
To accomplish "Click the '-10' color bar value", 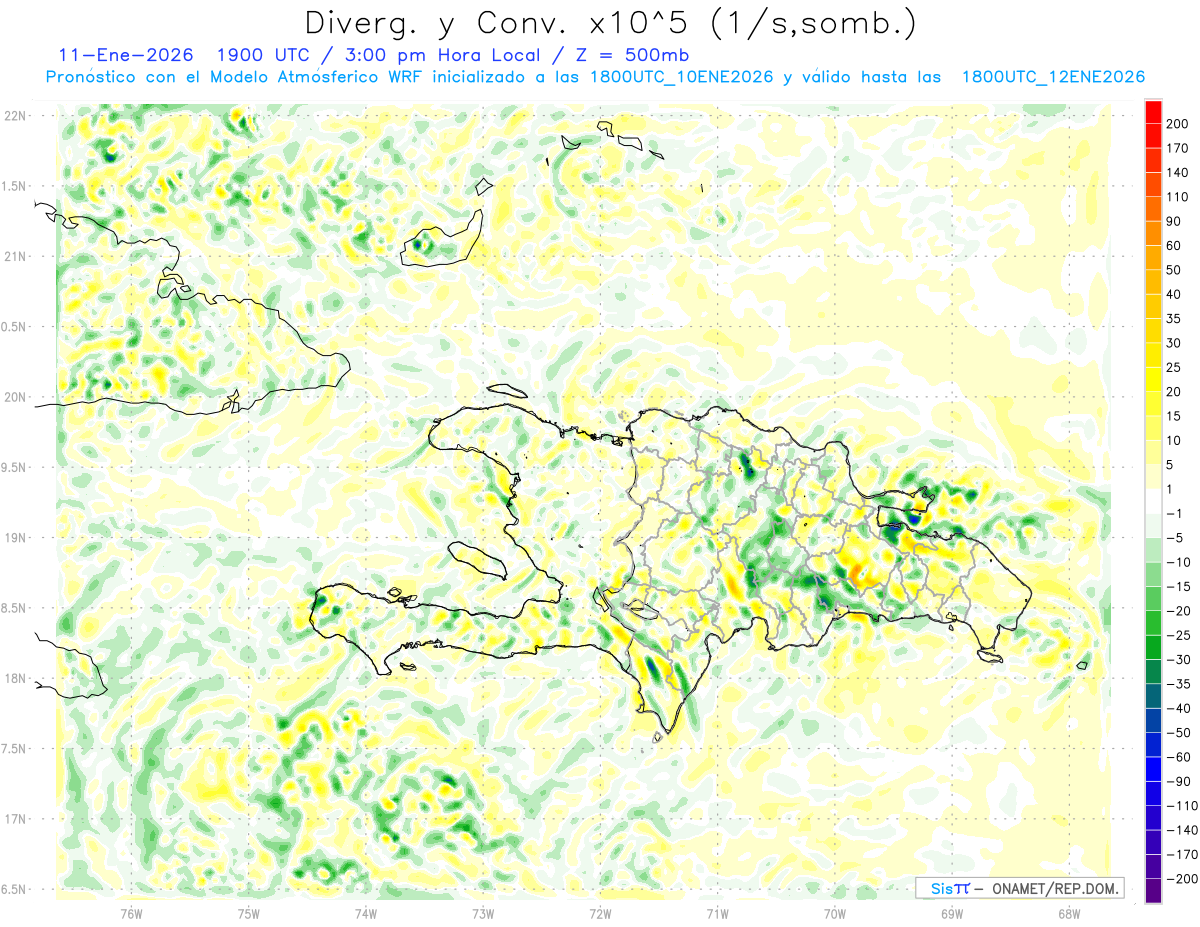I will (x=1178, y=562).
